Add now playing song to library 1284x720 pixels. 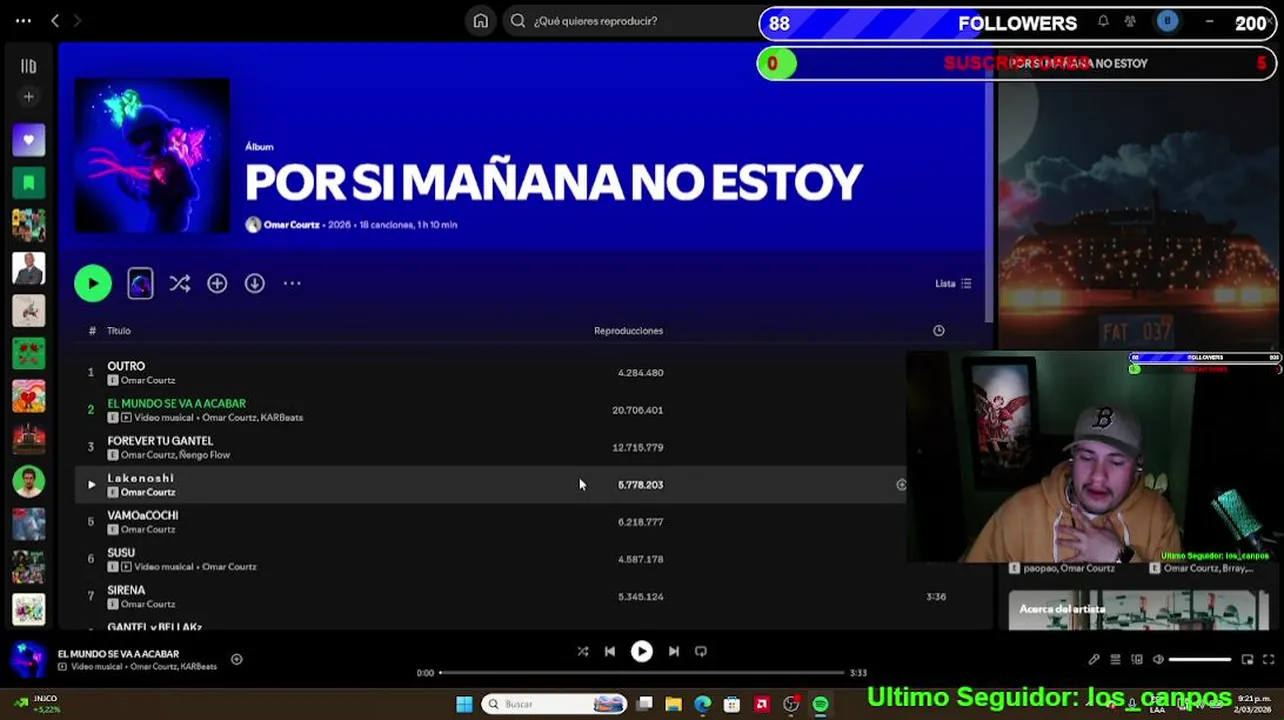coord(237,660)
